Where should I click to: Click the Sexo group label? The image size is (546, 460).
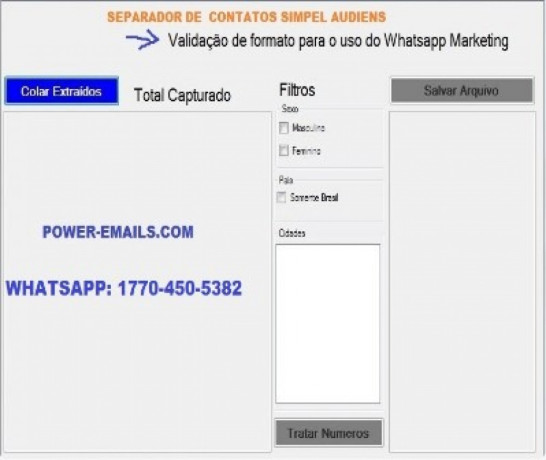pyautogui.click(x=290, y=109)
